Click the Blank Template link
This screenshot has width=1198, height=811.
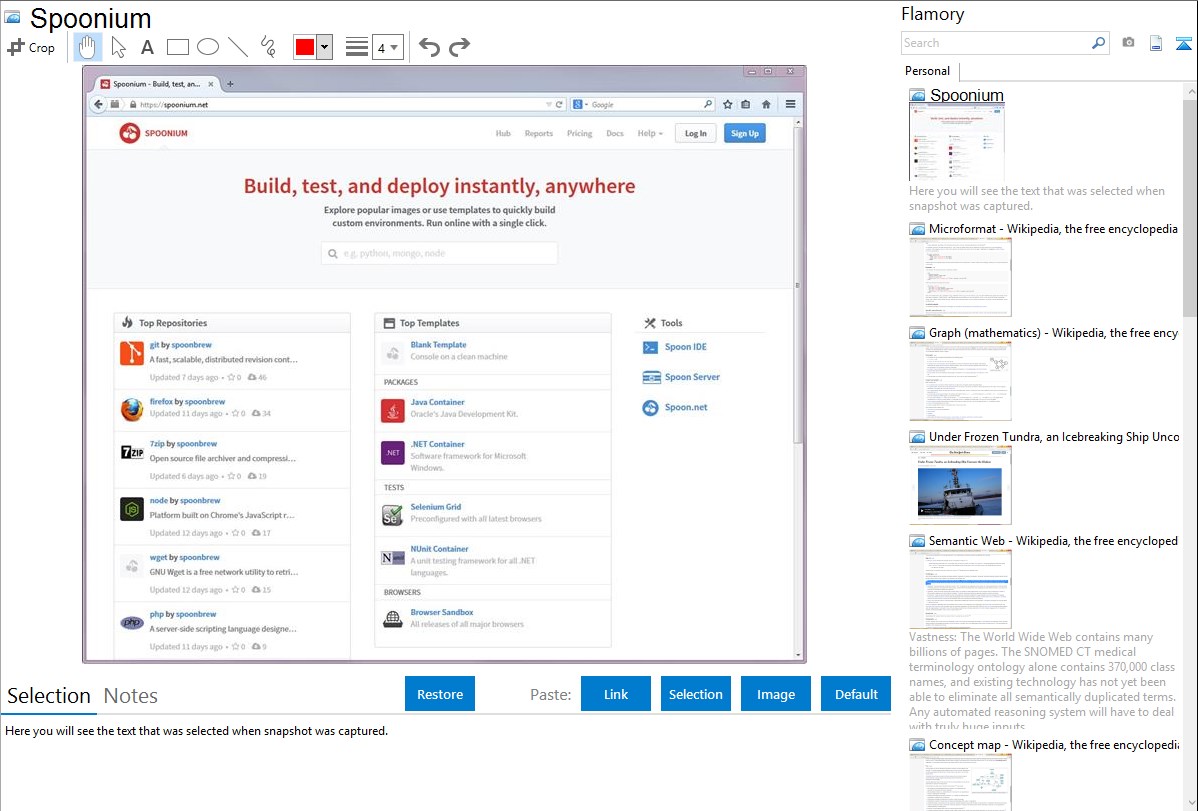click(438, 345)
